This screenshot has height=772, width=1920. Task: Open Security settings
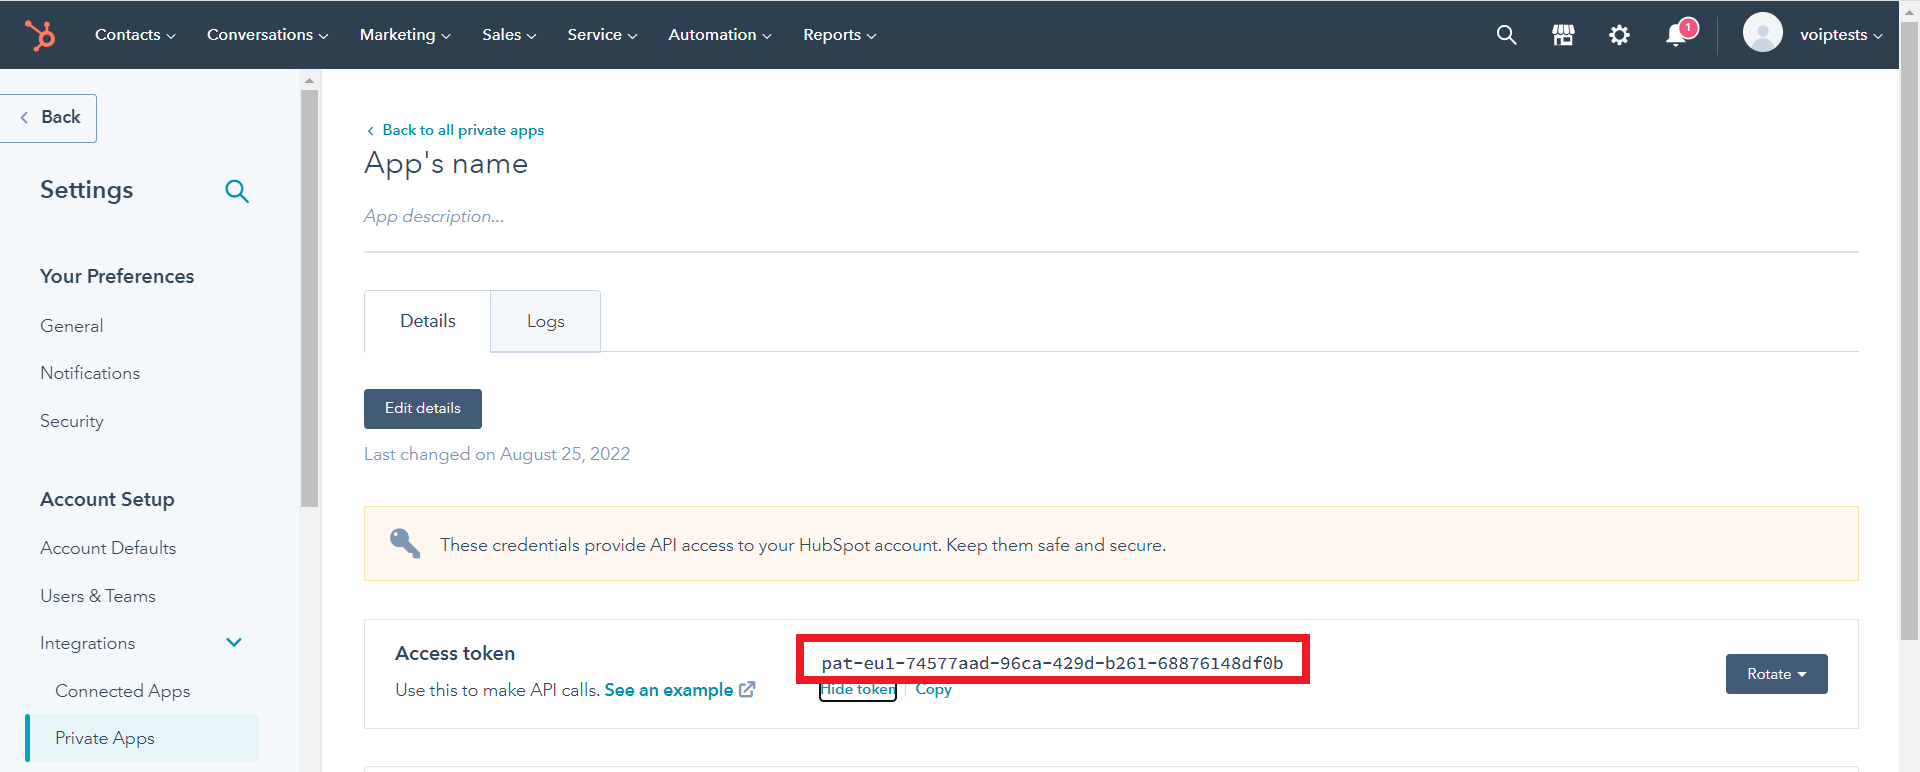click(x=72, y=421)
